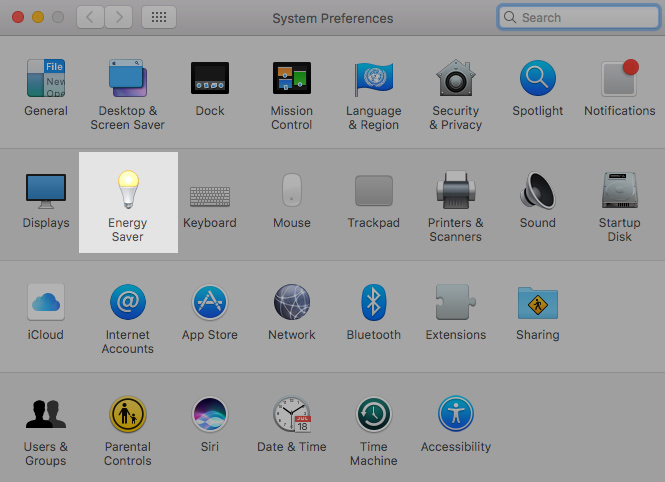Click the forward navigation arrow button
This screenshot has width=665, height=482.
119,17
